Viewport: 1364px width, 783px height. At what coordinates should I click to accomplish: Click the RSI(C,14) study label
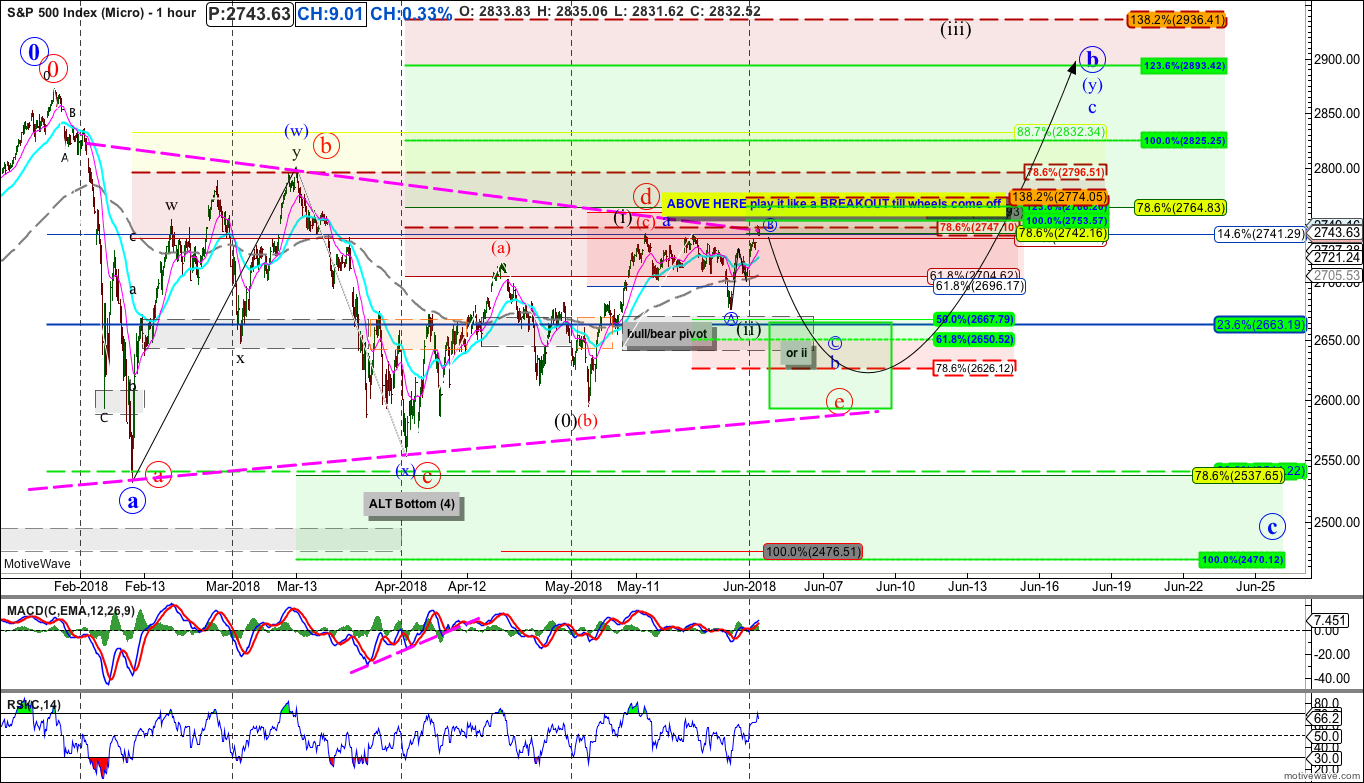coord(33,705)
